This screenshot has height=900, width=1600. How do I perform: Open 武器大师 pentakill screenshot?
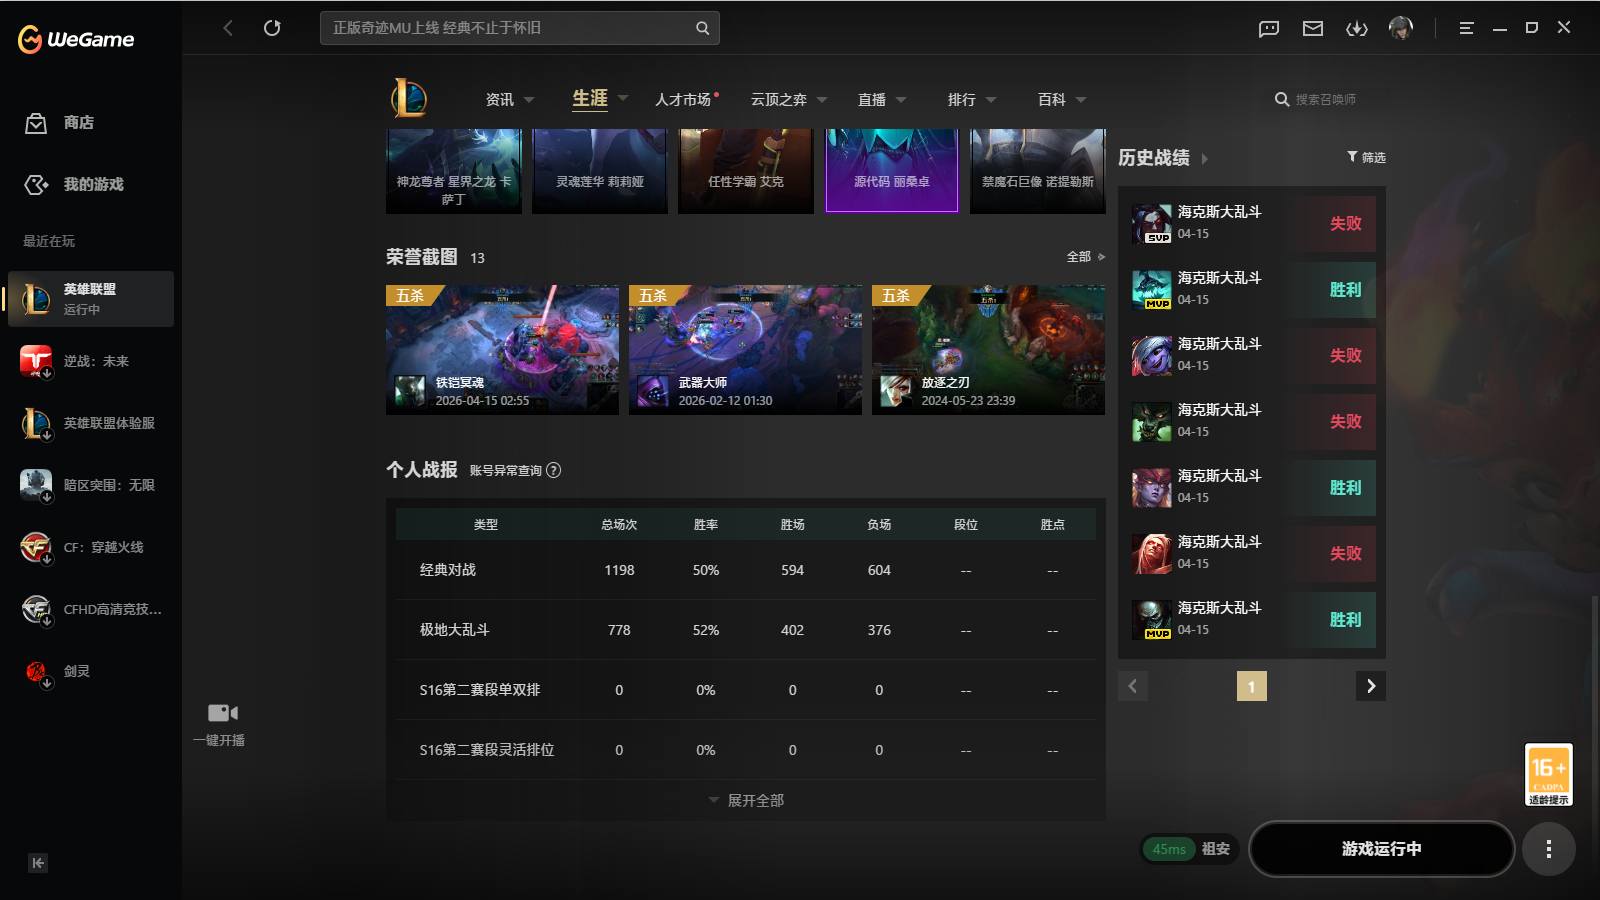tap(745, 350)
